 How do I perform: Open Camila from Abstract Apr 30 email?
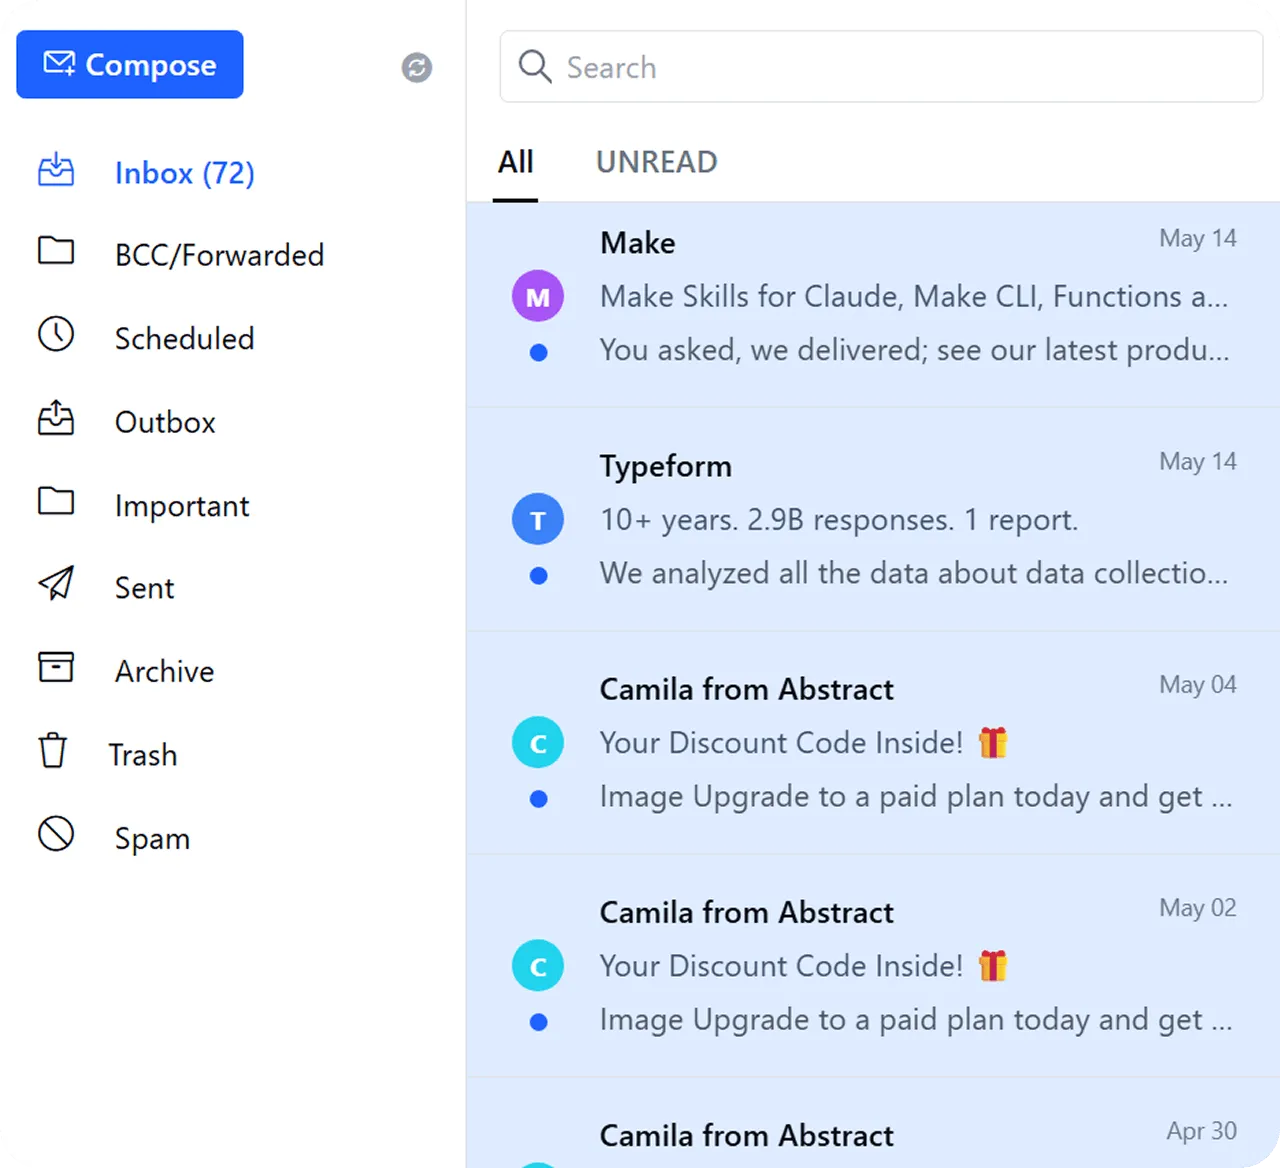[x=873, y=1123]
